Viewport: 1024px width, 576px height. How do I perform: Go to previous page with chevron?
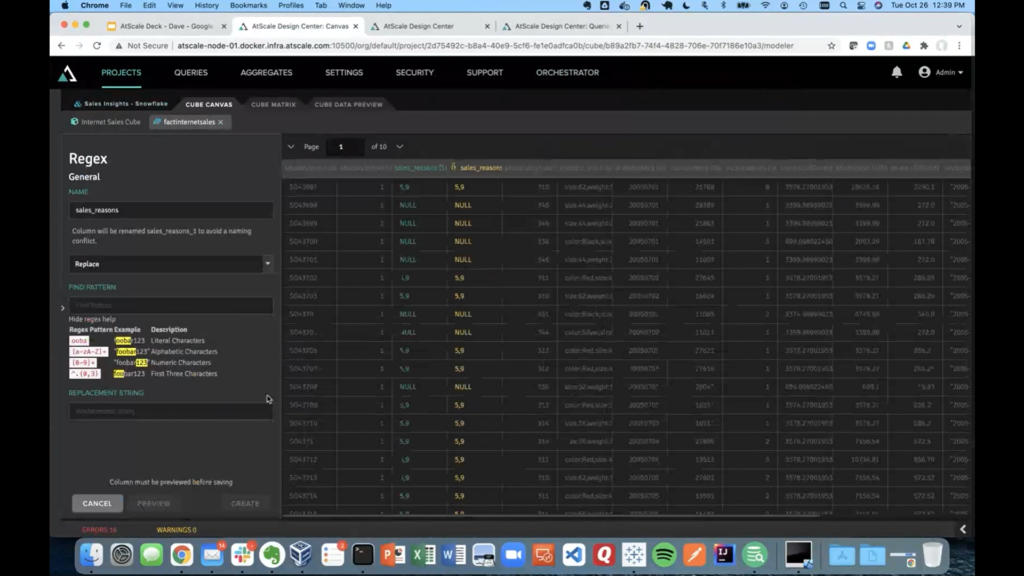(291, 147)
